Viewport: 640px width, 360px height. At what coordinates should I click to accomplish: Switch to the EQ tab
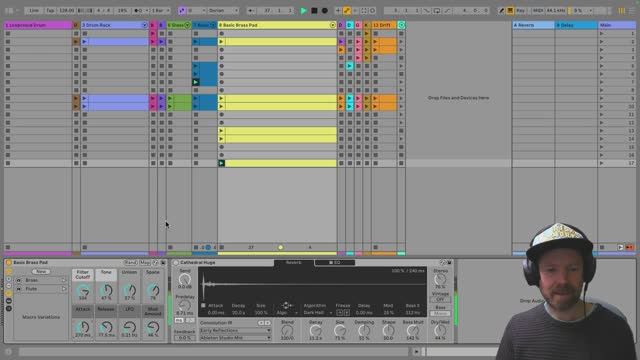point(334,262)
